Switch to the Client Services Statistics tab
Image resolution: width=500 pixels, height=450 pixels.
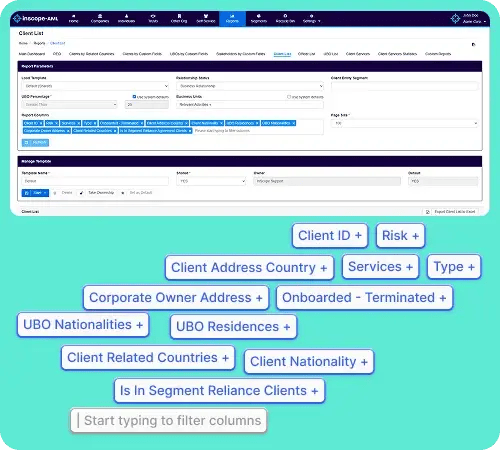[x=397, y=54]
